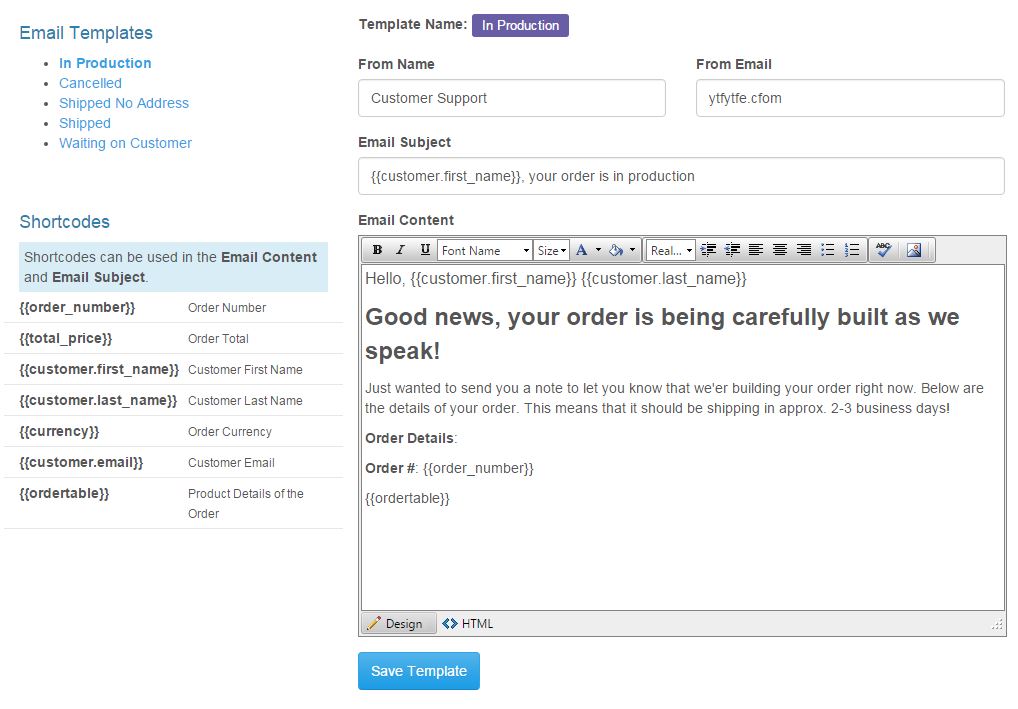Viewport: 1018px width, 709px height.
Task: Toggle bold formatting in the editor toolbar
Action: point(377,249)
